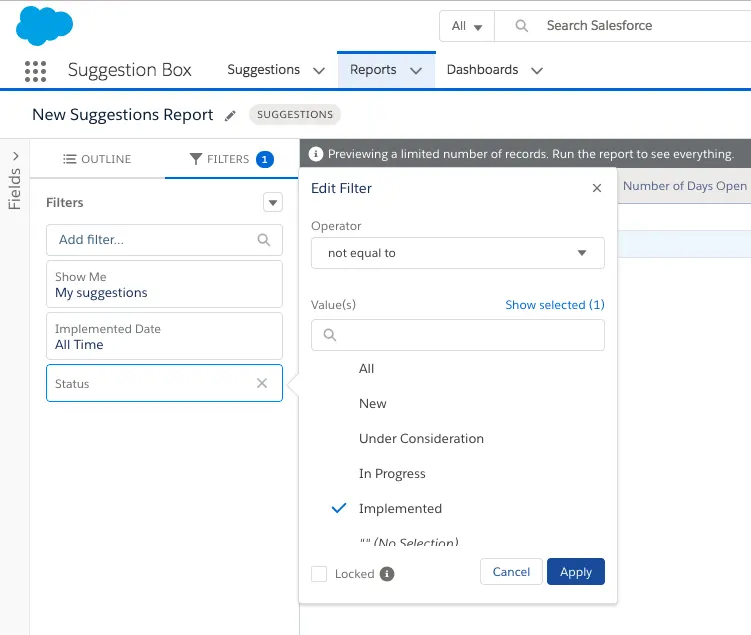Select All values option
Viewport: 751px width, 635px height.
coord(366,369)
